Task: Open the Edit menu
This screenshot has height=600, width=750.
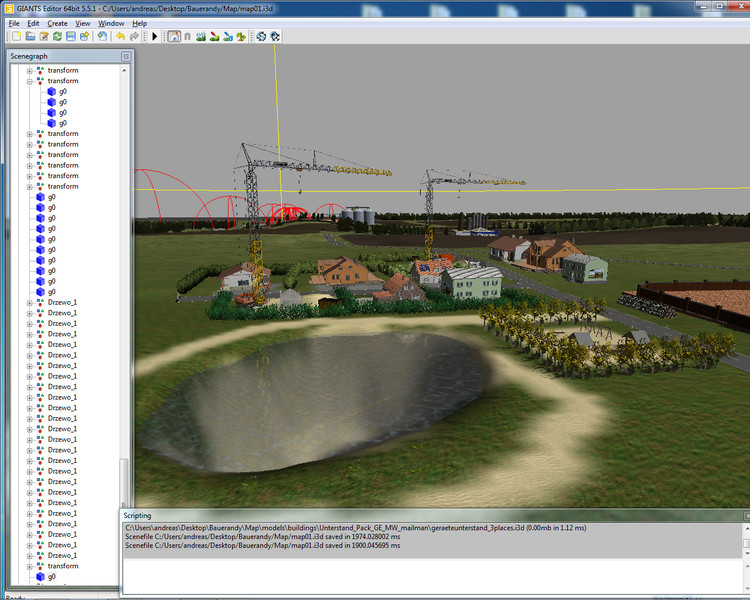Action: pos(33,23)
